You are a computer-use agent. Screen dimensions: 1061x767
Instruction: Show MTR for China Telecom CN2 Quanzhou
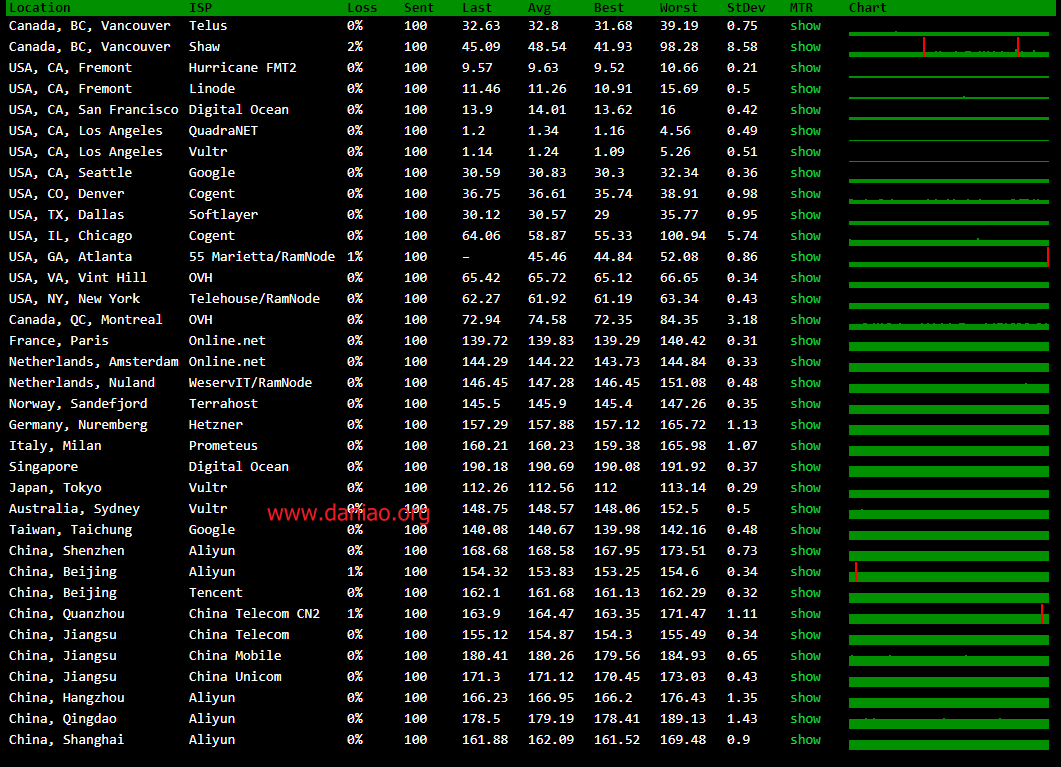(x=805, y=613)
